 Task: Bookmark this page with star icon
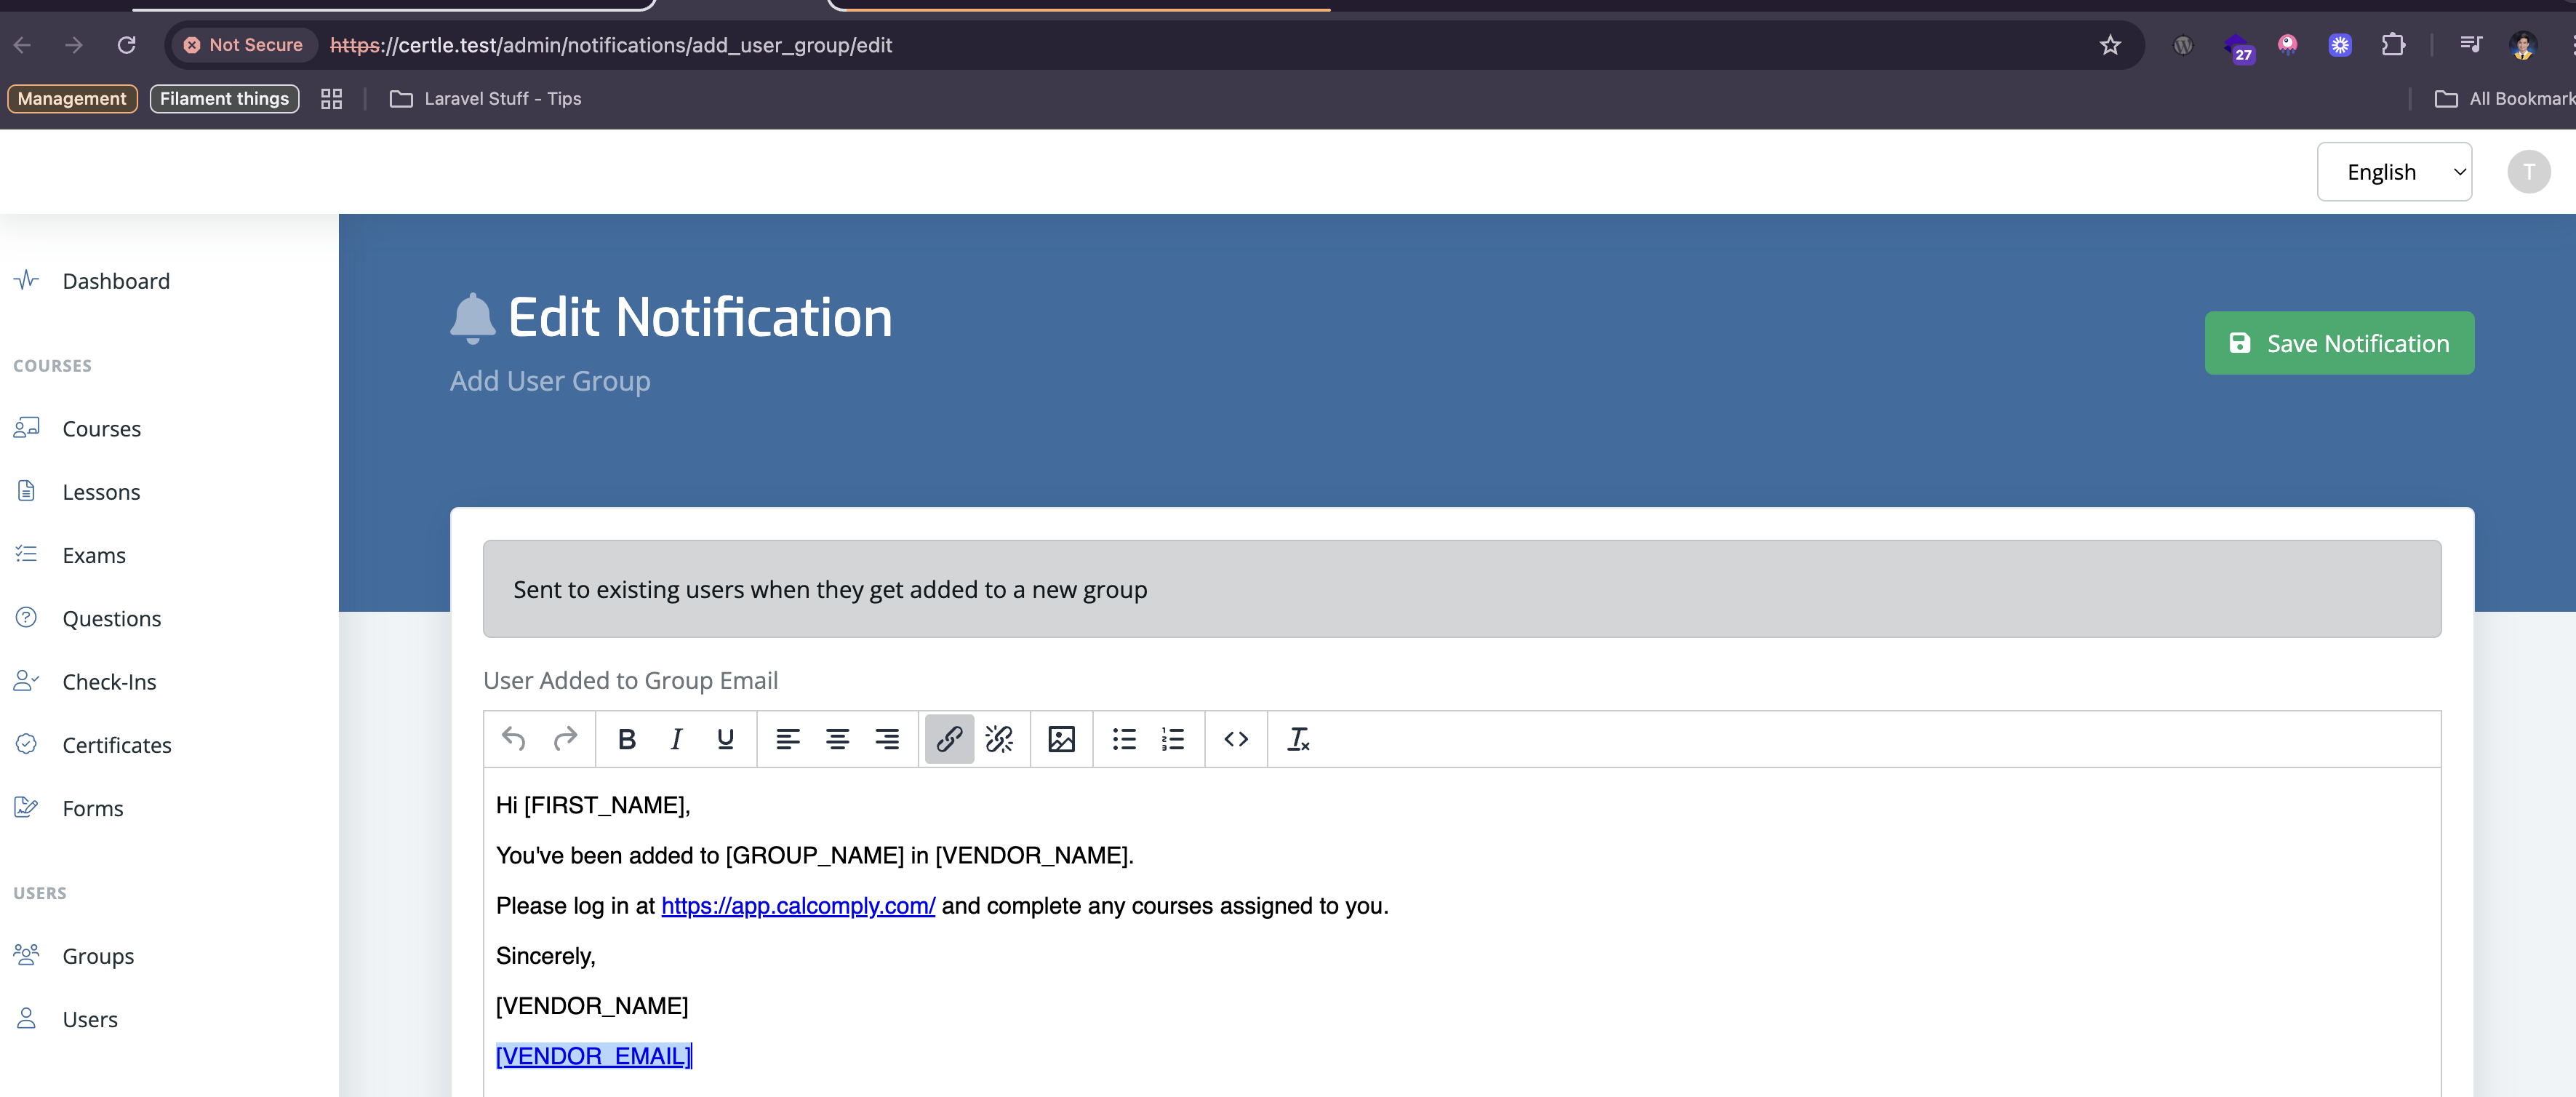tap(2110, 45)
